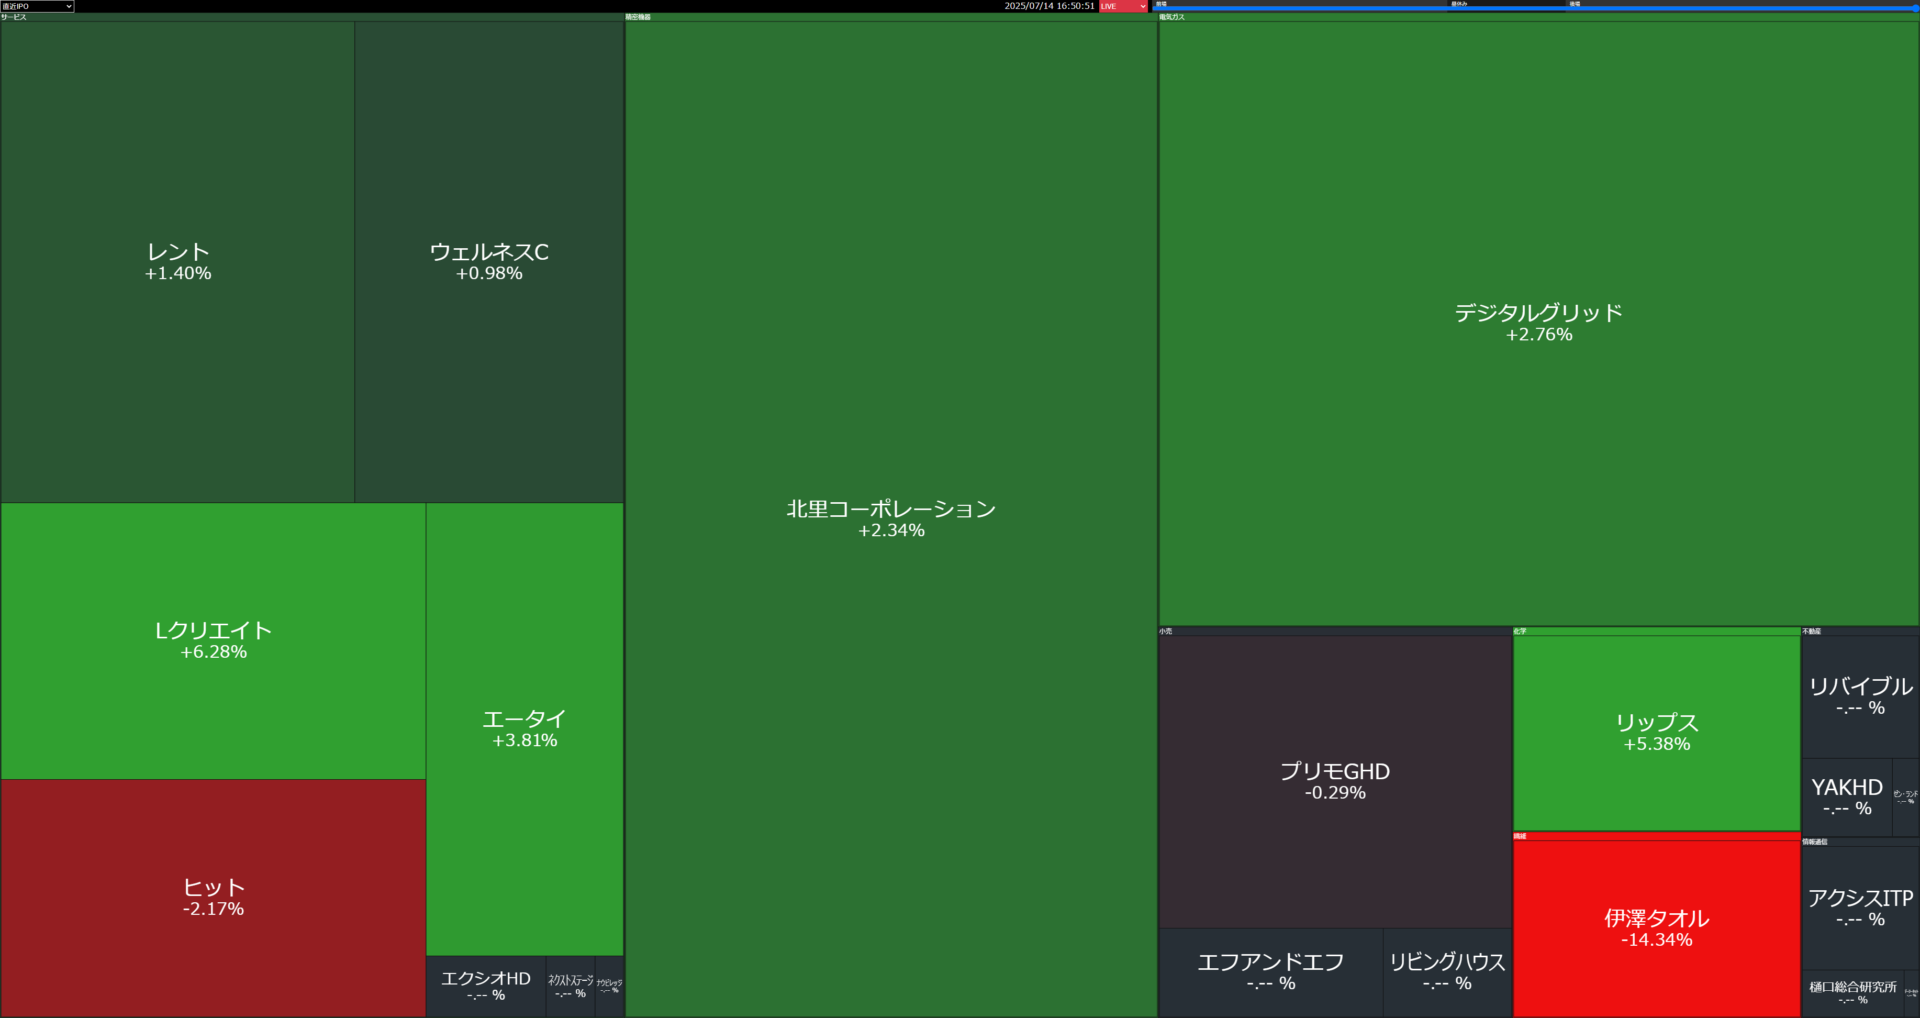This screenshot has width=1920, height=1018.
Task: Click the 精密機器 sector header
Action: click(891, 17)
